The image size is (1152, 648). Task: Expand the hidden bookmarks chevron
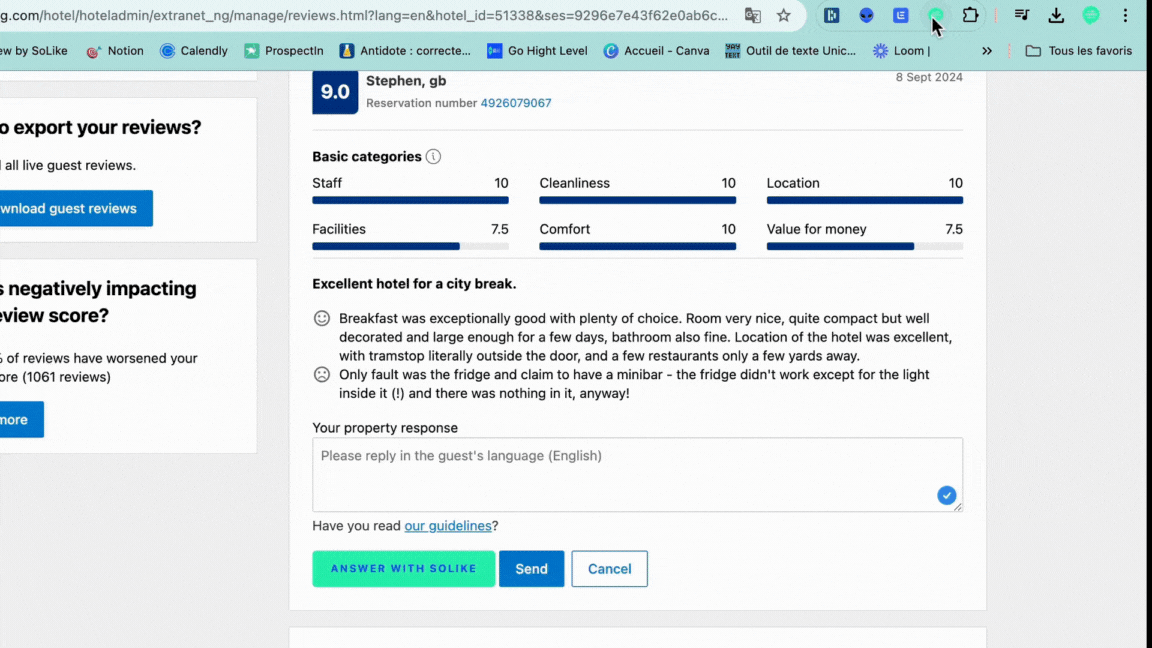click(x=987, y=51)
